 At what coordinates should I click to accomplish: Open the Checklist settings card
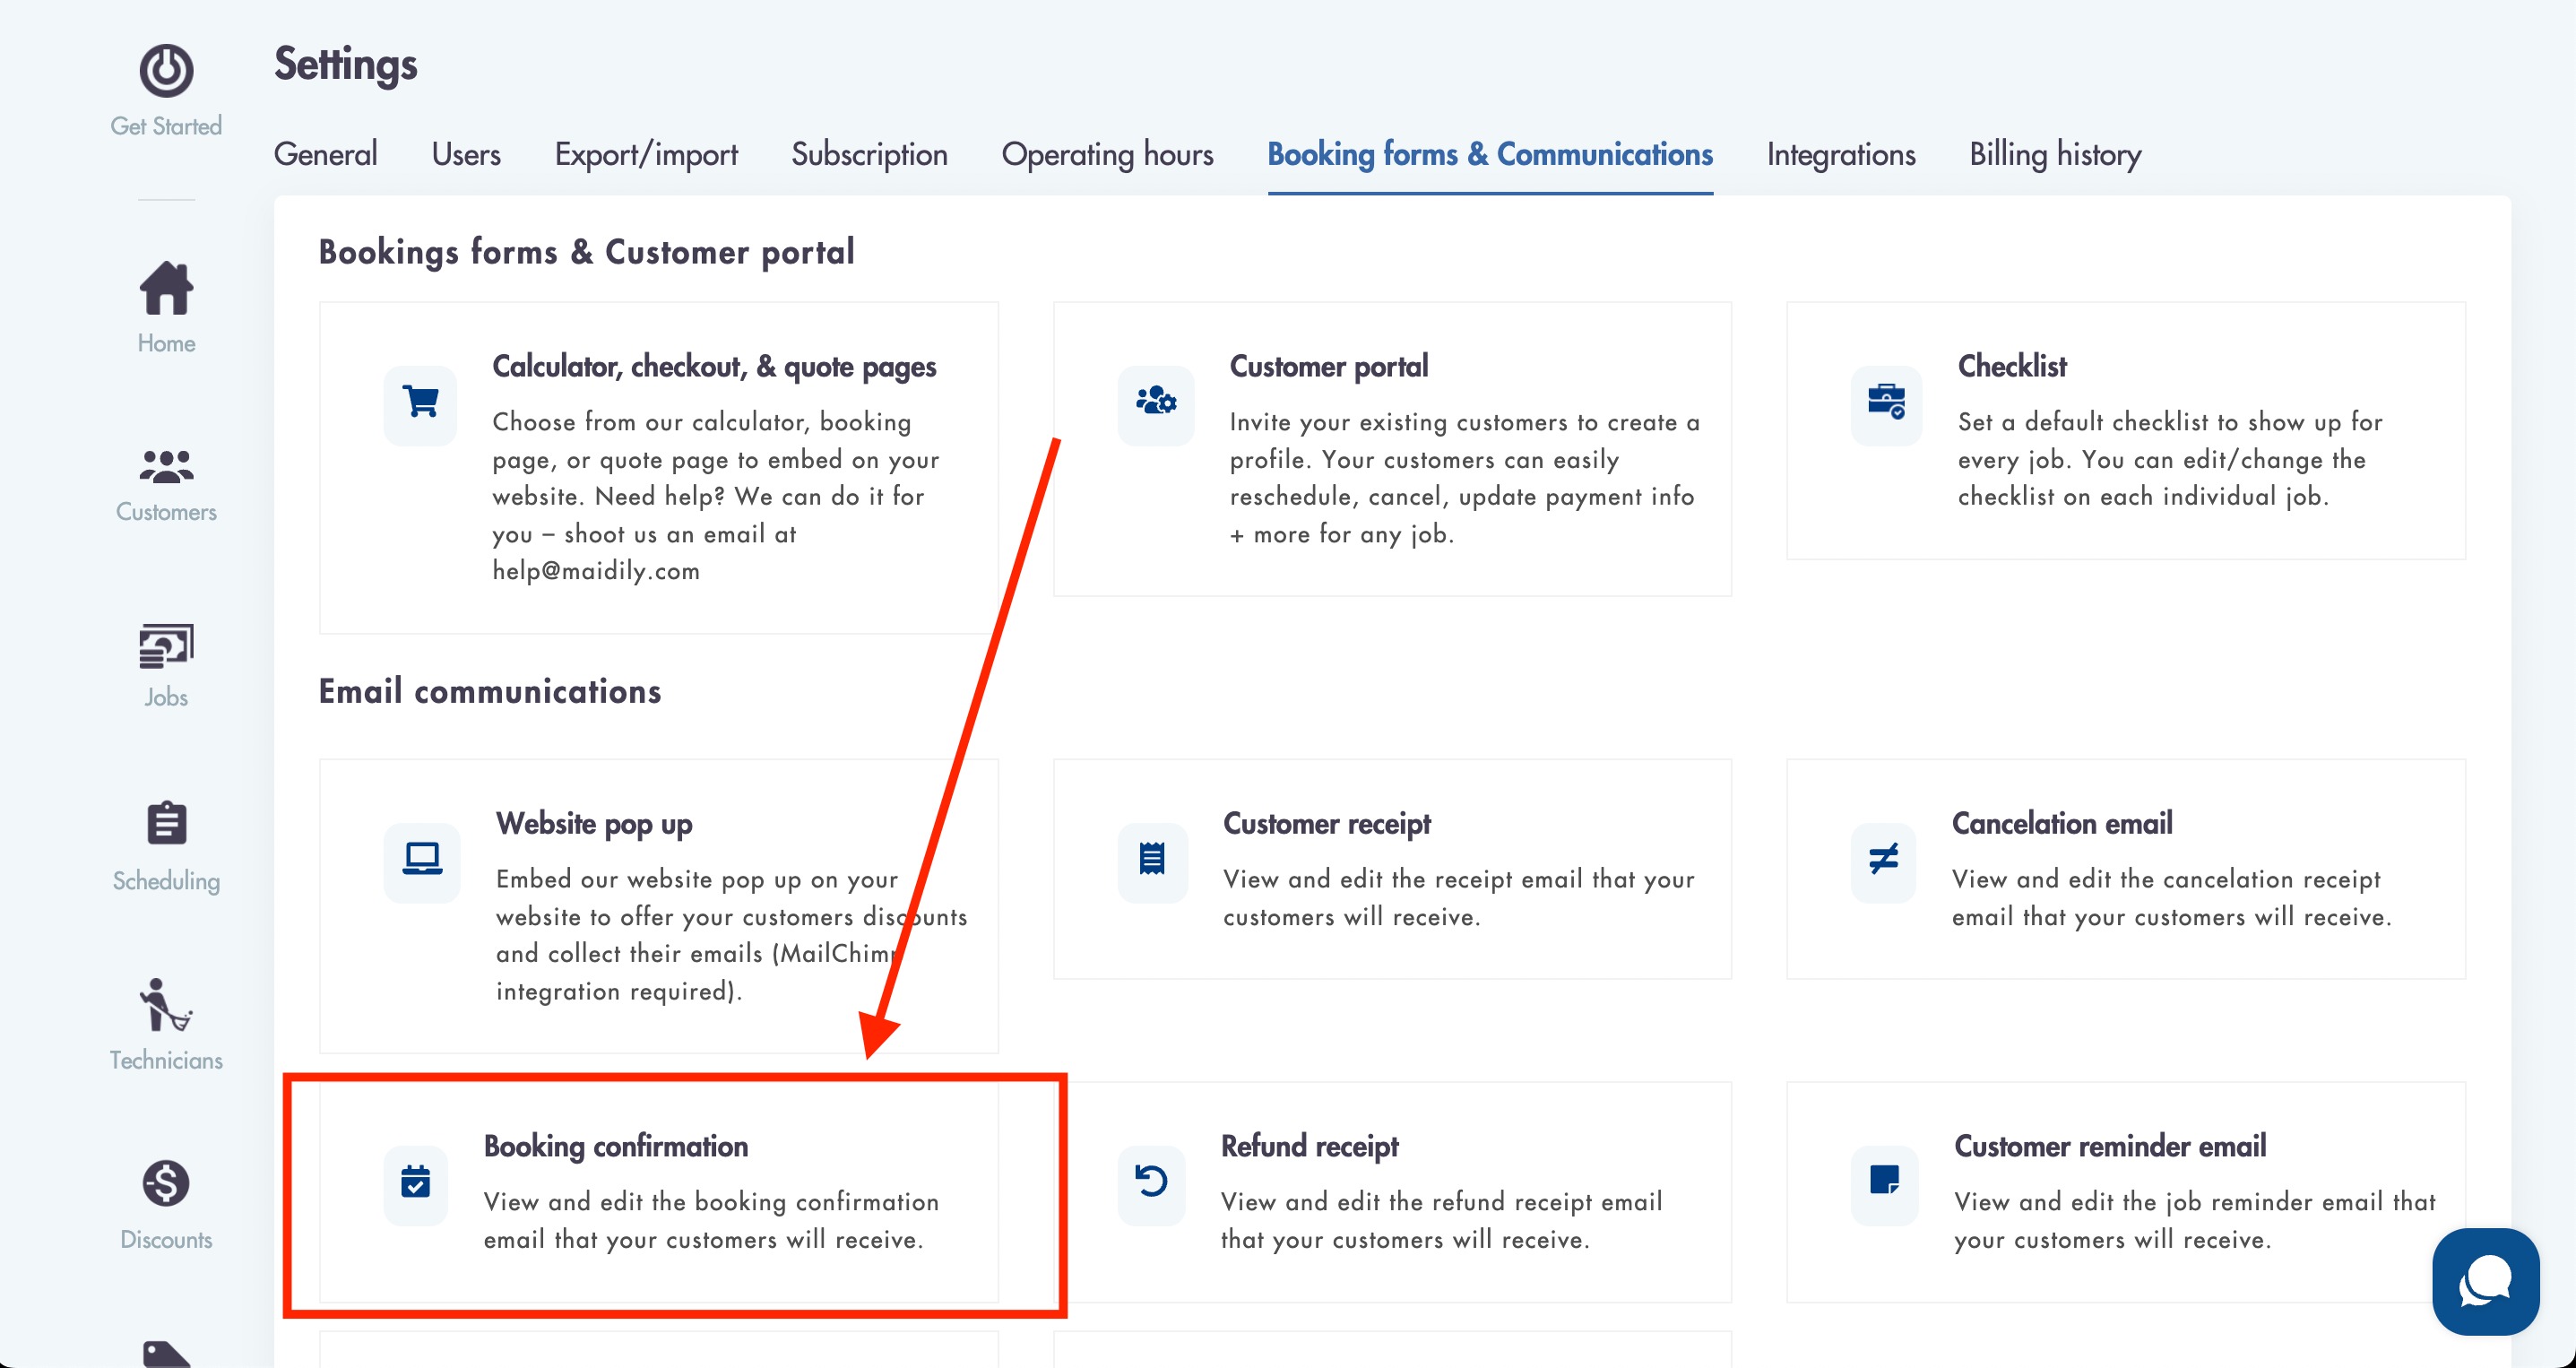2126,431
